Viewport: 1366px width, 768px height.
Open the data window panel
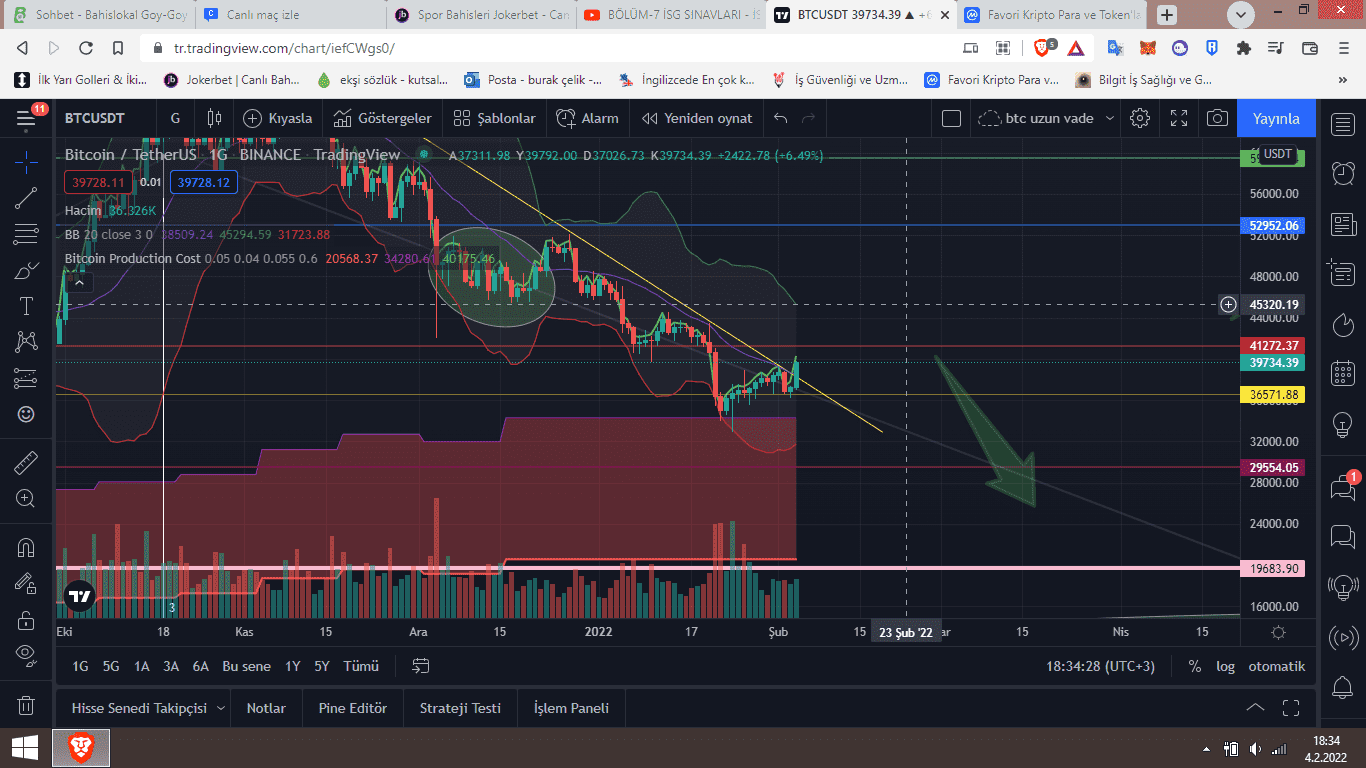pos(1343,273)
